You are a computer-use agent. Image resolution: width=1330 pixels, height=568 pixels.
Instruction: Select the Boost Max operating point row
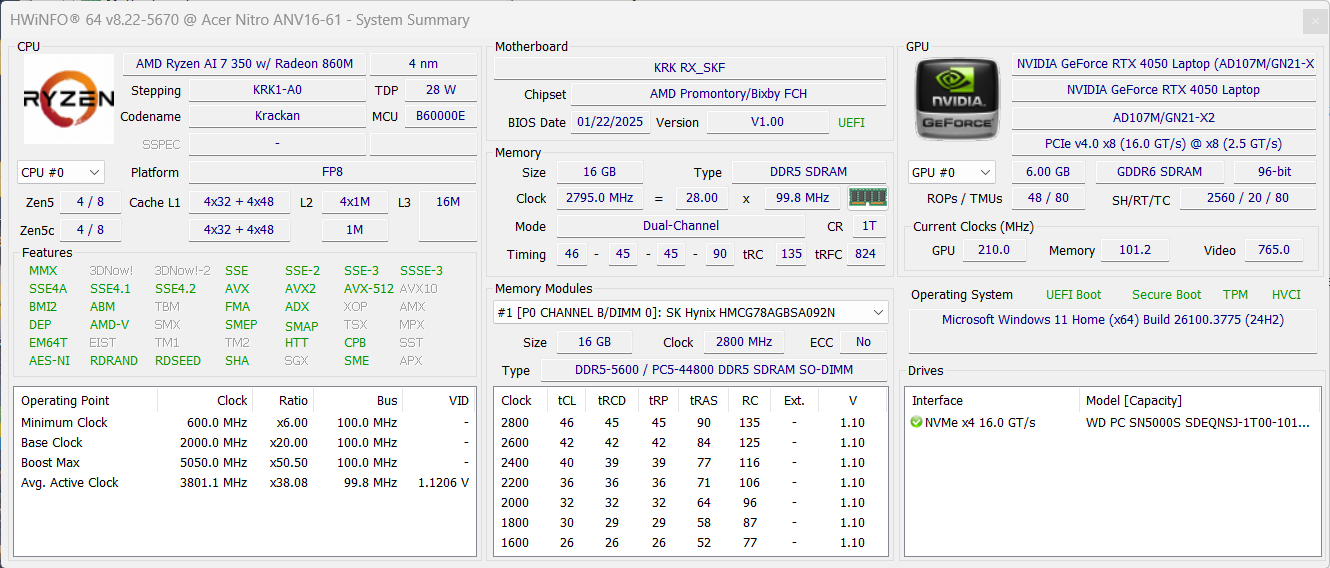245,463
